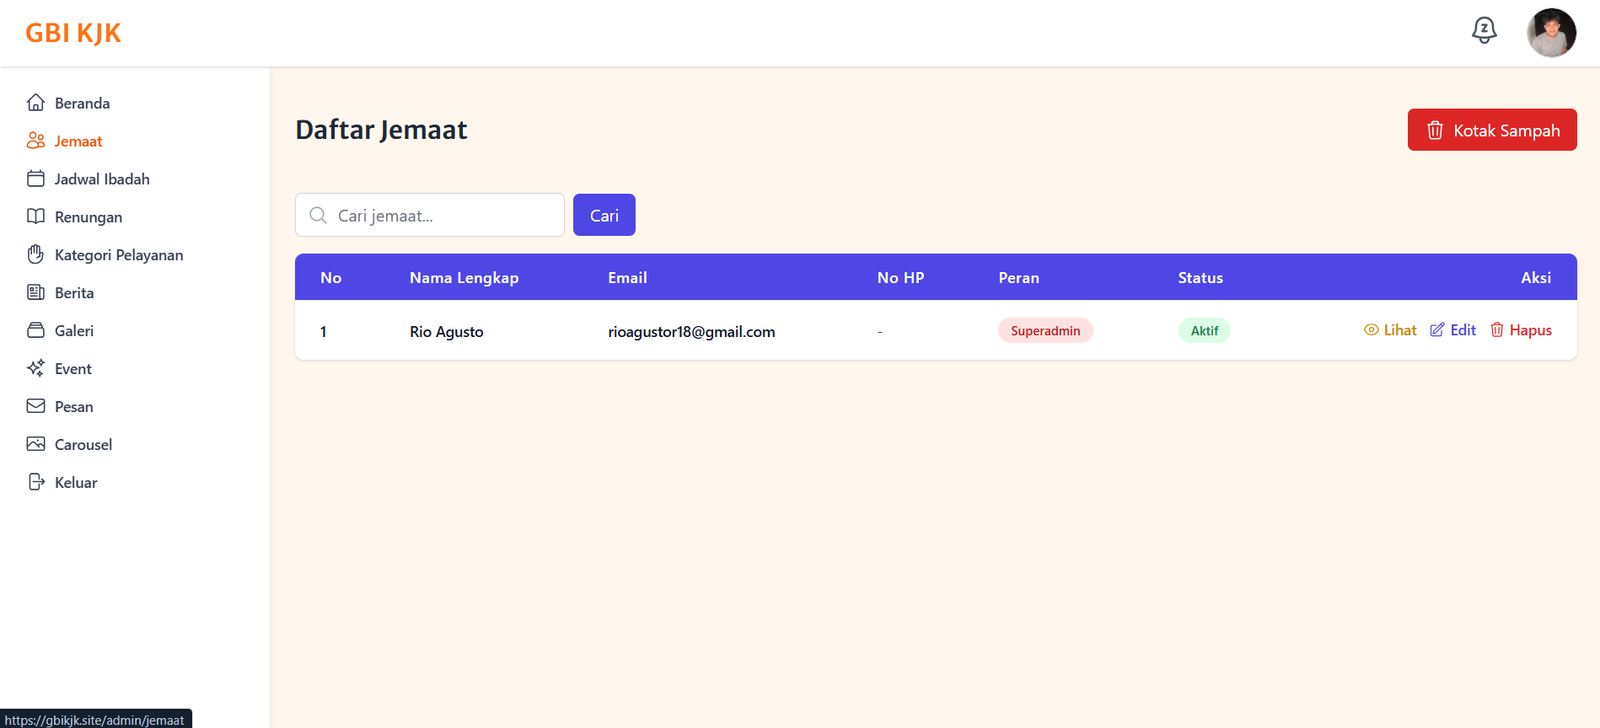Open the Berita menu item
Viewport: 1600px width, 728px height.
(x=74, y=293)
